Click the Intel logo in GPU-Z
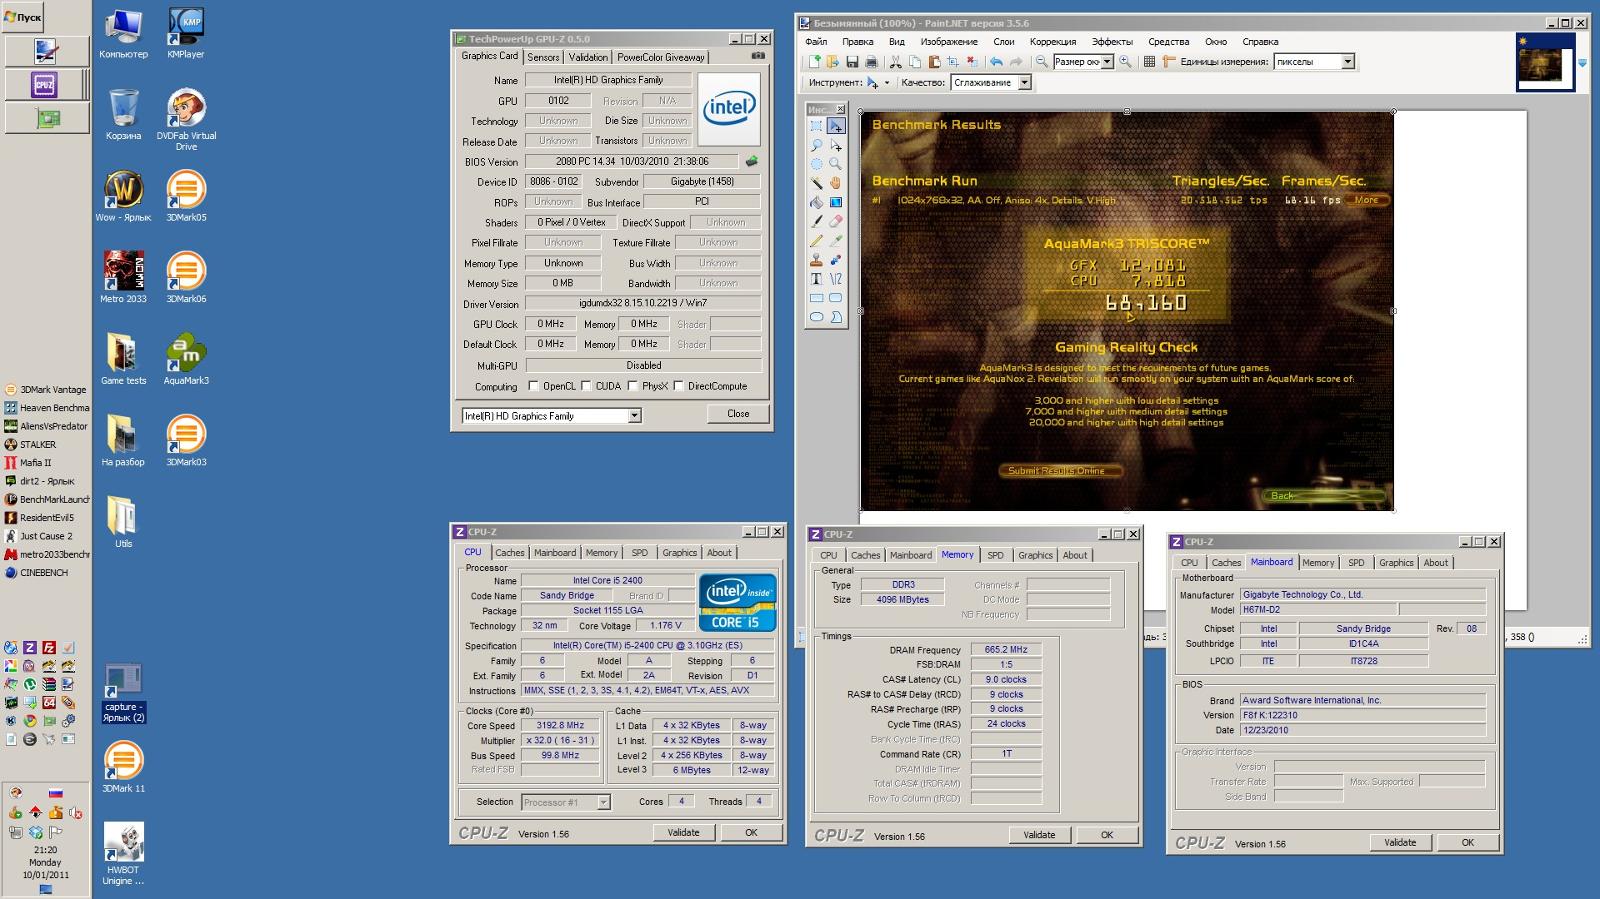The height and width of the screenshot is (899, 1600). (x=728, y=108)
